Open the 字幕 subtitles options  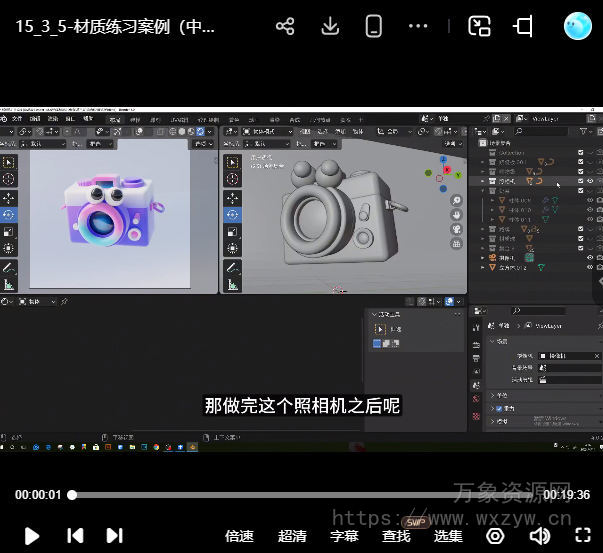344,536
